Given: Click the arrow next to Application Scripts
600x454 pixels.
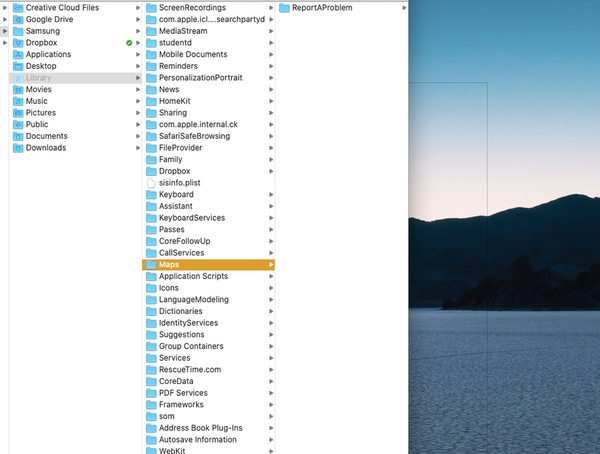Looking at the screenshot, I should (x=271, y=277).
